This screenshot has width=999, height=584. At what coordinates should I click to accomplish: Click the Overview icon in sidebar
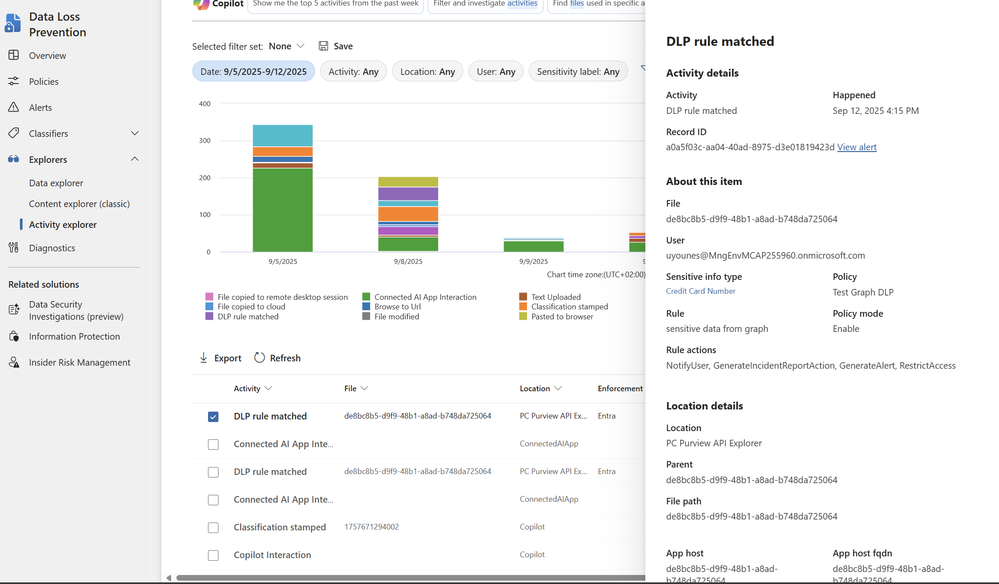[13, 55]
